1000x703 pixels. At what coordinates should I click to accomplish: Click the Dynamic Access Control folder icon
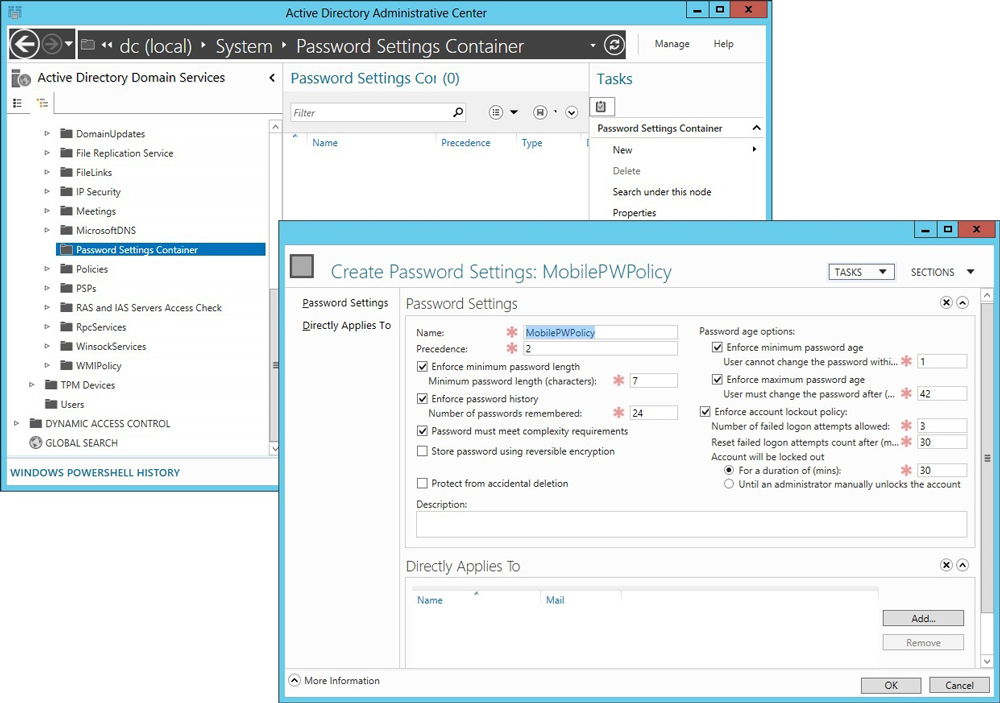[x=36, y=423]
